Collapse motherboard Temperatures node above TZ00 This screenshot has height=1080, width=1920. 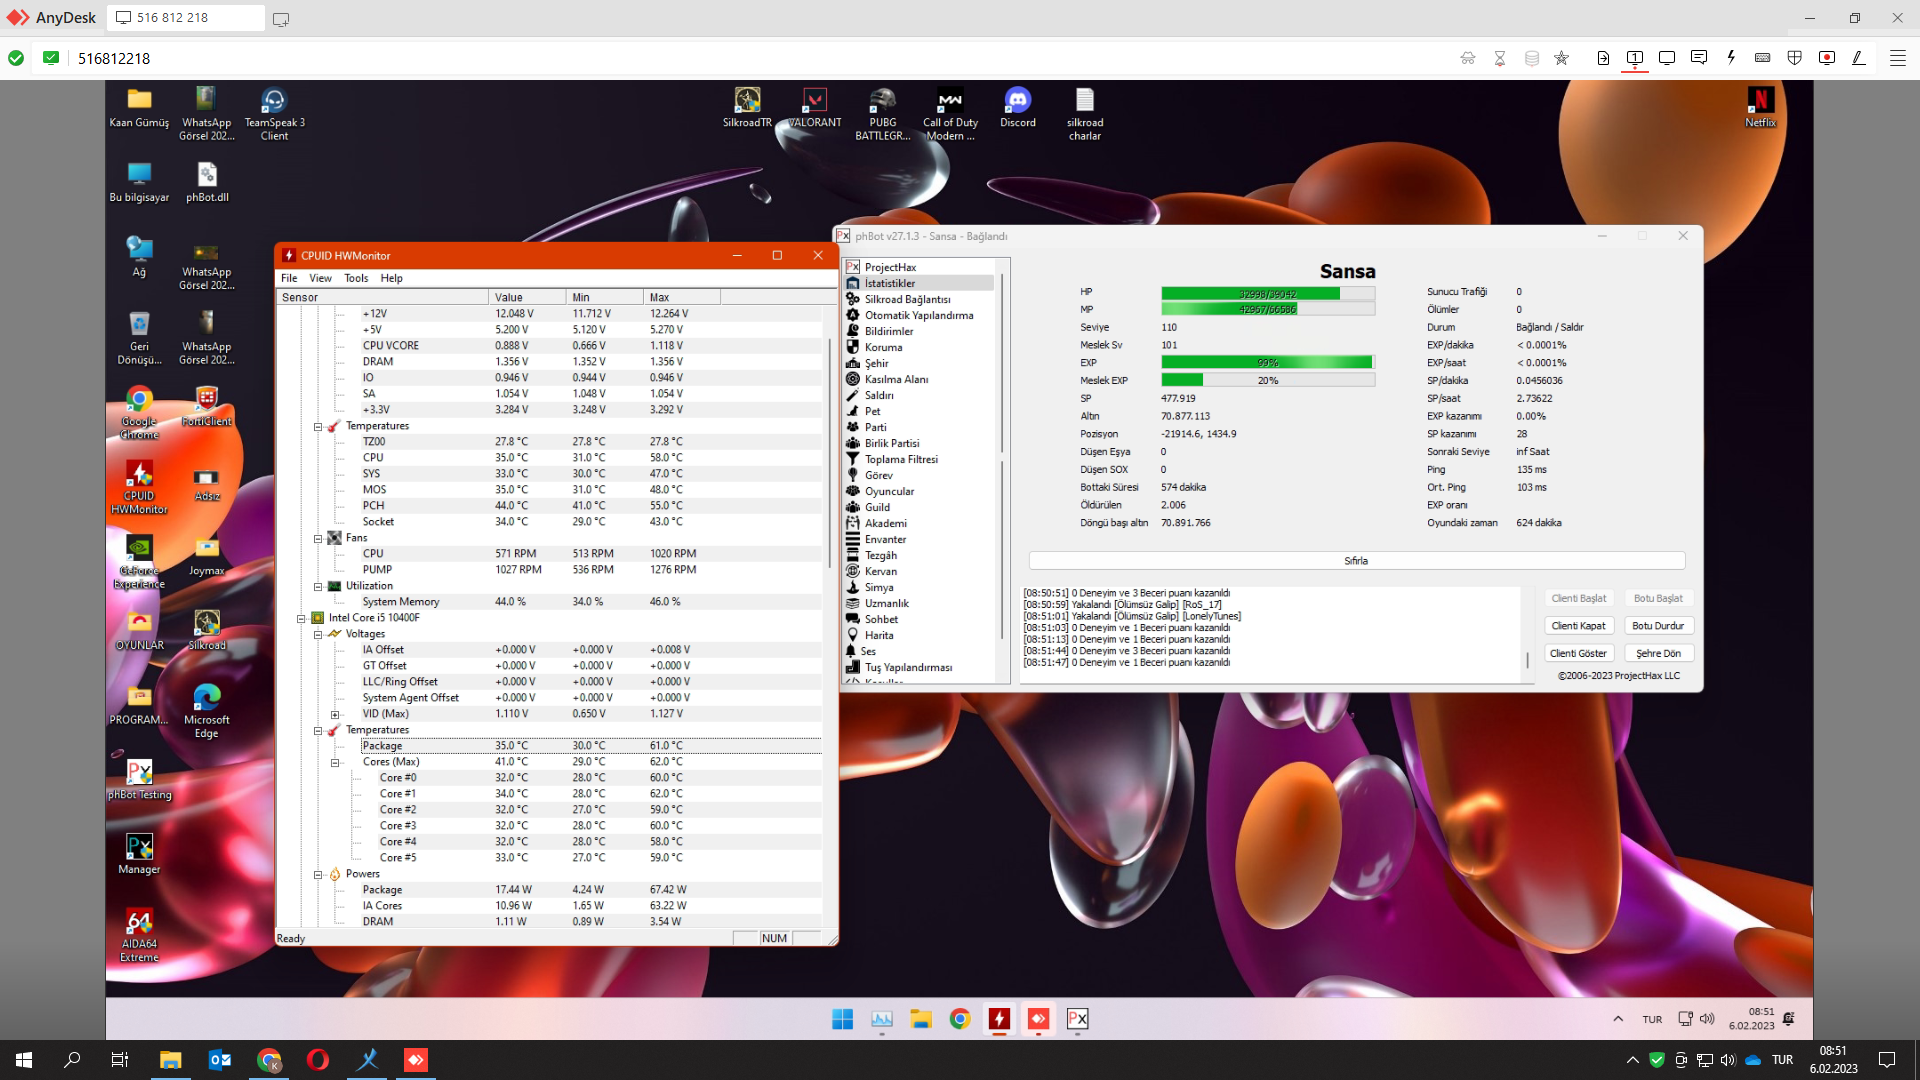tap(318, 426)
